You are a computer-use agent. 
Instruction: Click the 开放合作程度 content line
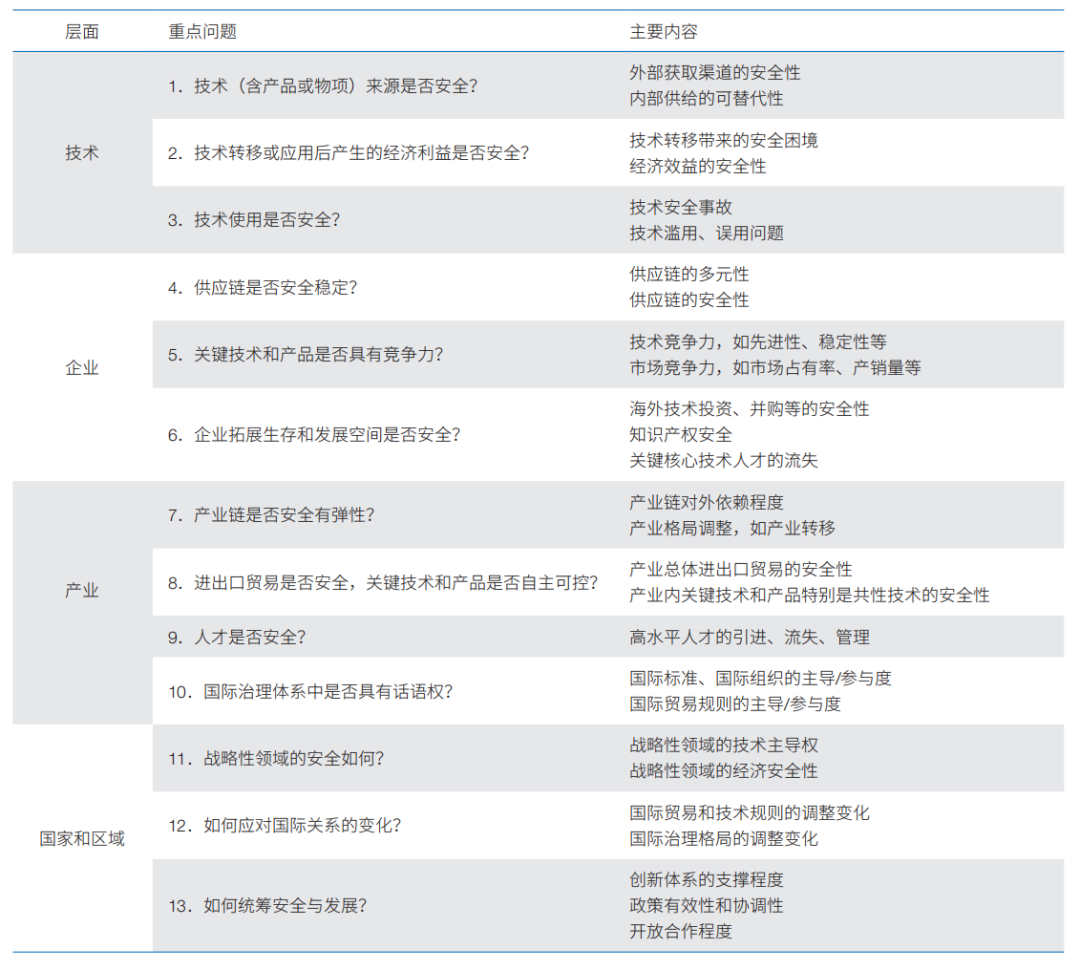pos(678,932)
